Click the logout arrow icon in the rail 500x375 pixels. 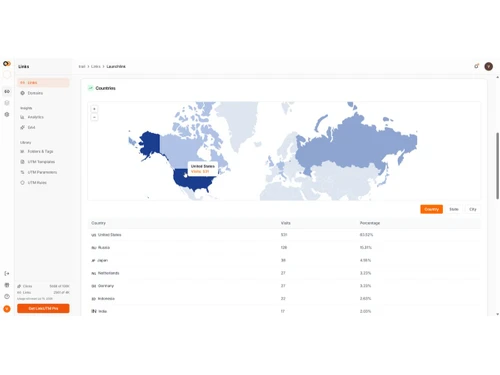pos(7,274)
